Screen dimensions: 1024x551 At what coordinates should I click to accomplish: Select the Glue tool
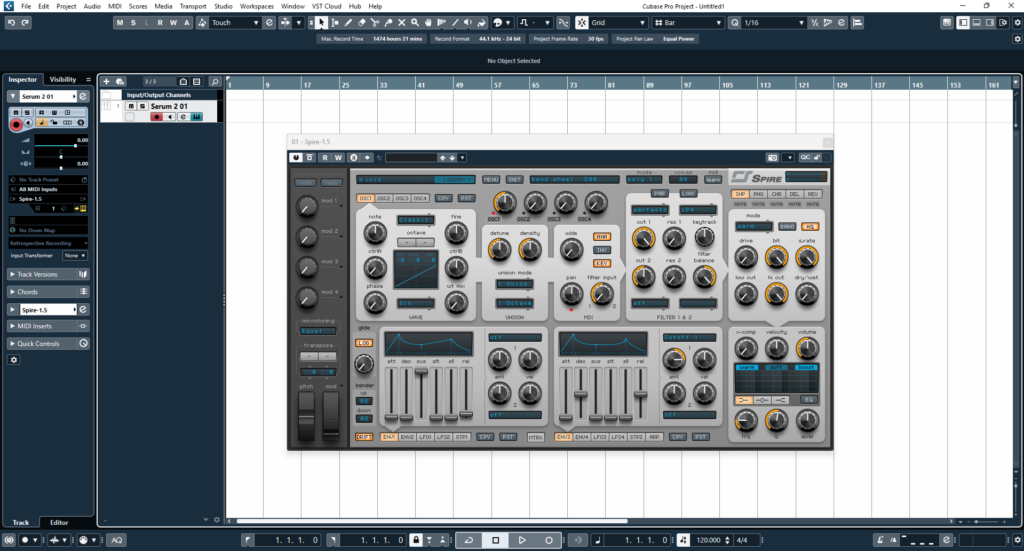tap(388, 22)
